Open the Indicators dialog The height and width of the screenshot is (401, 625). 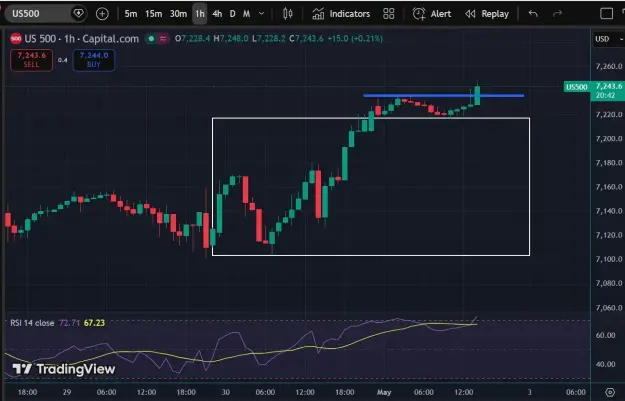click(341, 14)
